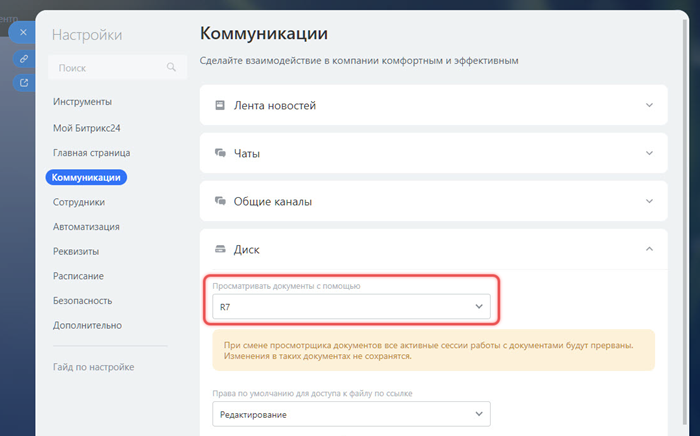The height and width of the screenshot is (436, 700).
Task: Expand the Общие каналы chevron
Action: (x=649, y=201)
